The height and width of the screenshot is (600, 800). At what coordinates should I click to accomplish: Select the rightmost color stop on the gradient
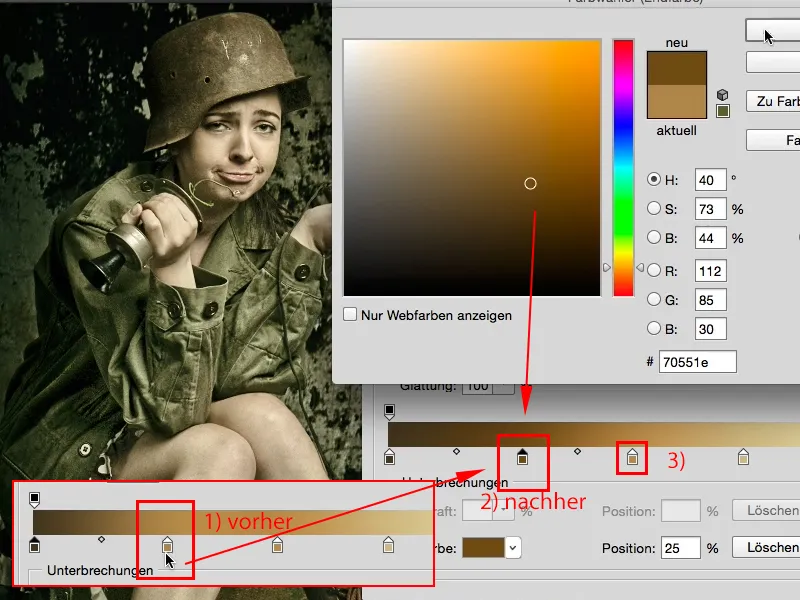point(742,457)
